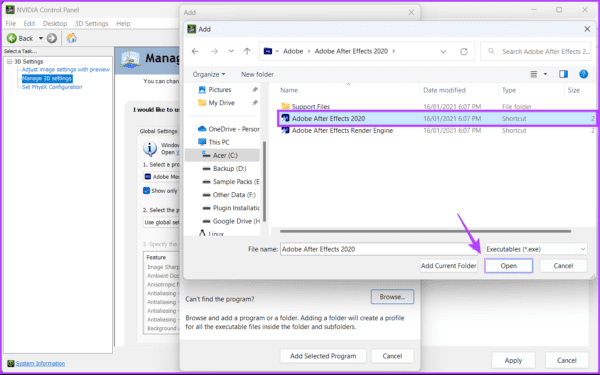Refresh the Adobe After Effects 2020 folder
This screenshot has width=600, height=375.
(464, 51)
